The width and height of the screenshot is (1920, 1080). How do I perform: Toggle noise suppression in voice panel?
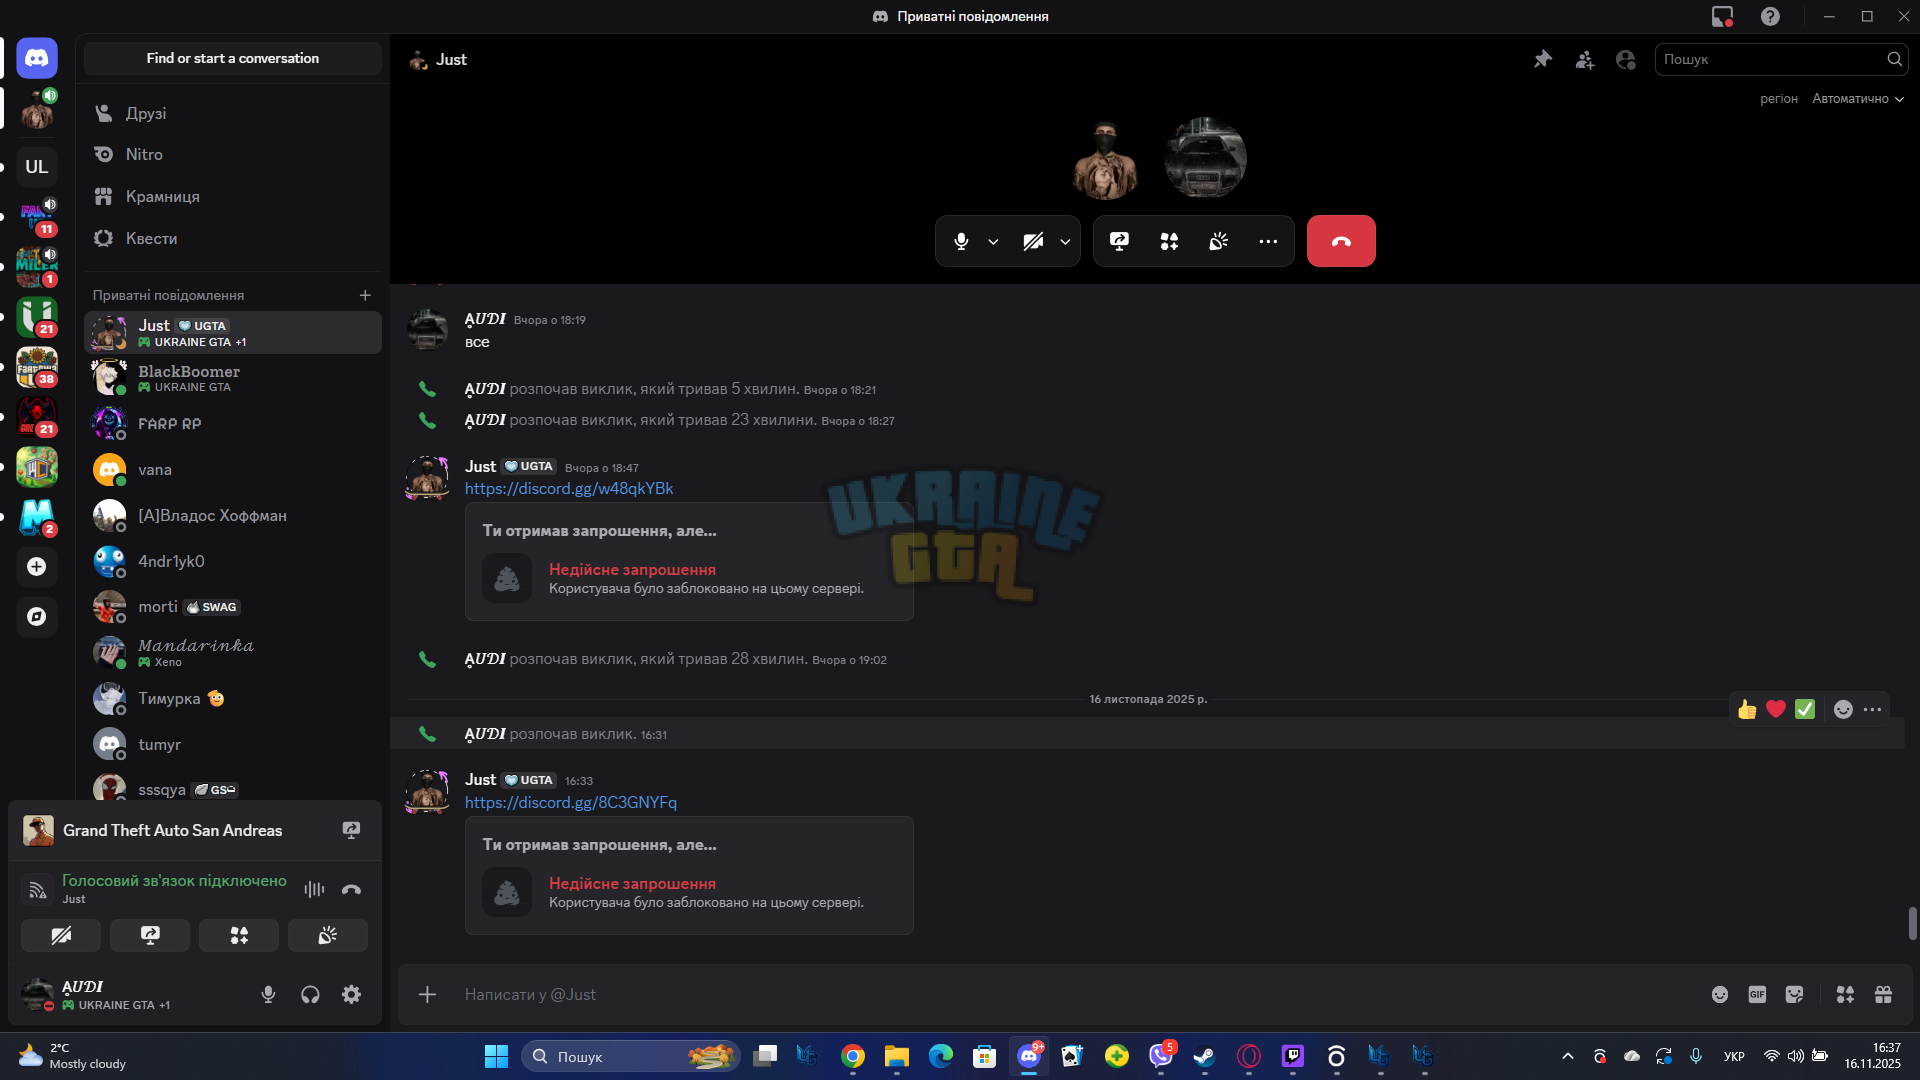click(x=314, y=890)
